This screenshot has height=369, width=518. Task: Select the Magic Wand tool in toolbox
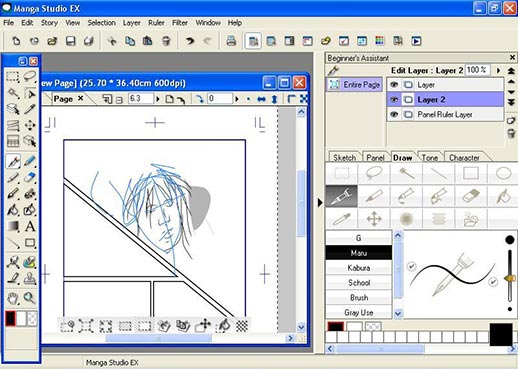pyautogui.click(x=13, y=93)
